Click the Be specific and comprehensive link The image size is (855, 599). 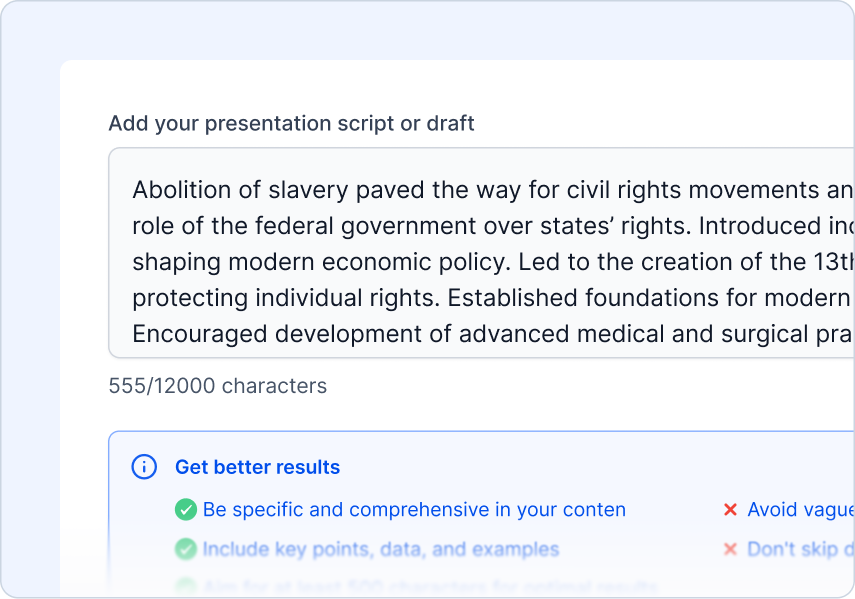[412, 509]
